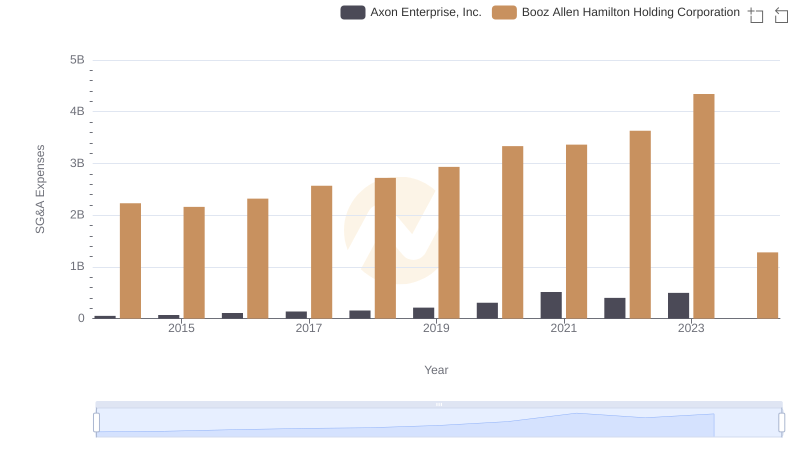Click the 2022 Booz Allen bar
This screenshot has height=461, width=800.
point(640,224)
